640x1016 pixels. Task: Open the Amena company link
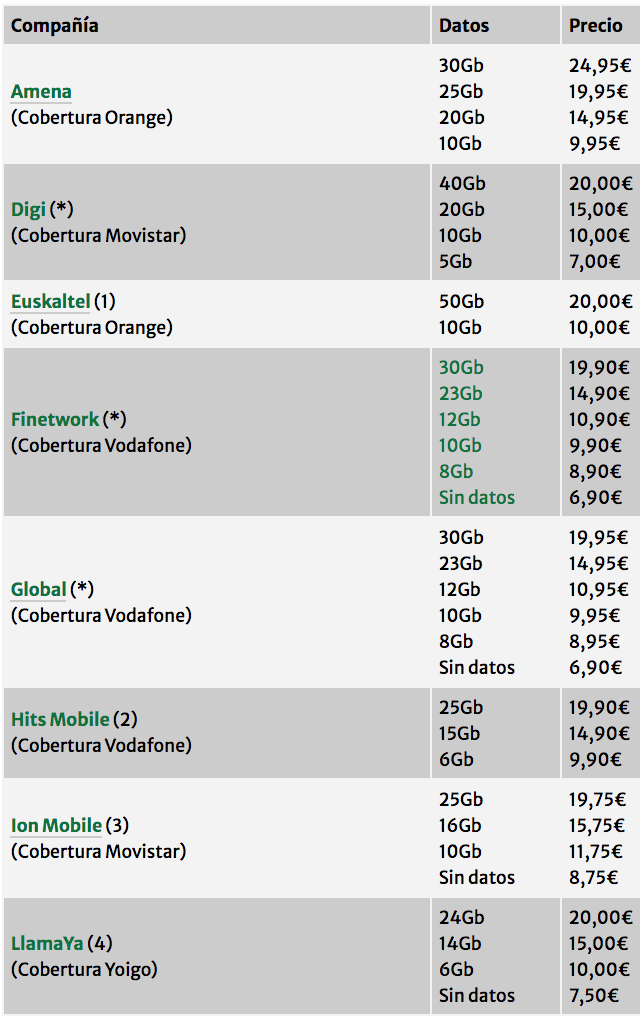click(41, 92)
